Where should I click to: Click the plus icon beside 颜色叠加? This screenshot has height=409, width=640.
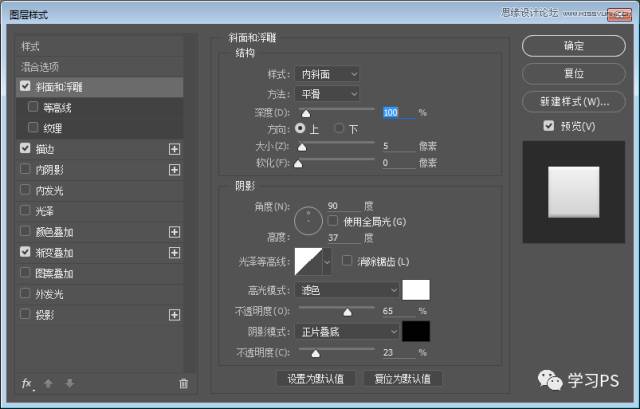pos(175,232)
